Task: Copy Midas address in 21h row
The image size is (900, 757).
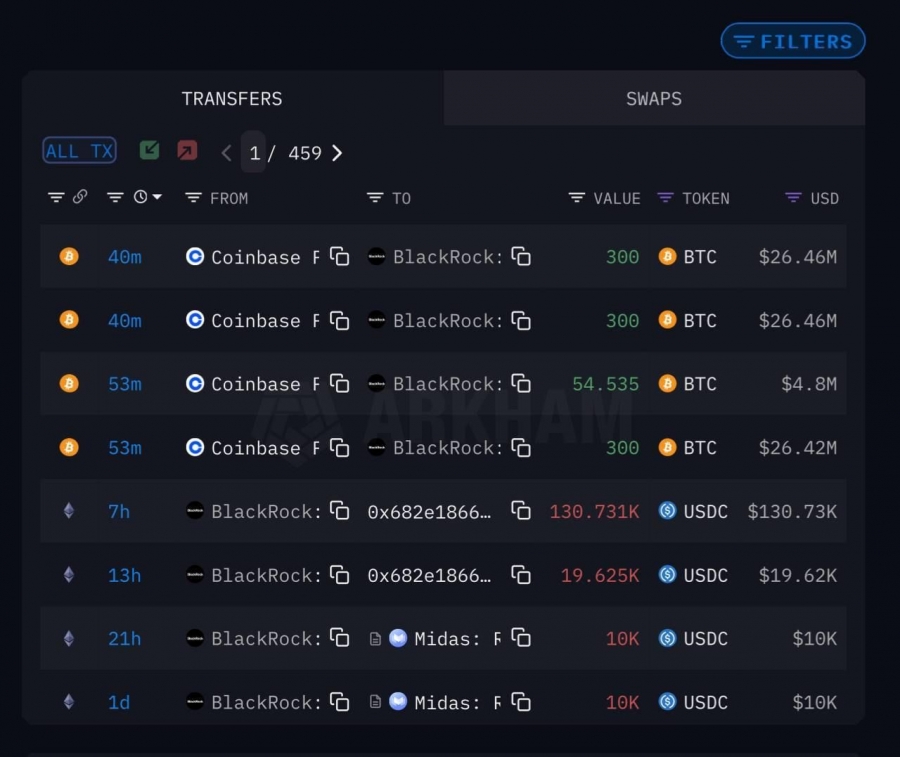Action: pos(521,638)
